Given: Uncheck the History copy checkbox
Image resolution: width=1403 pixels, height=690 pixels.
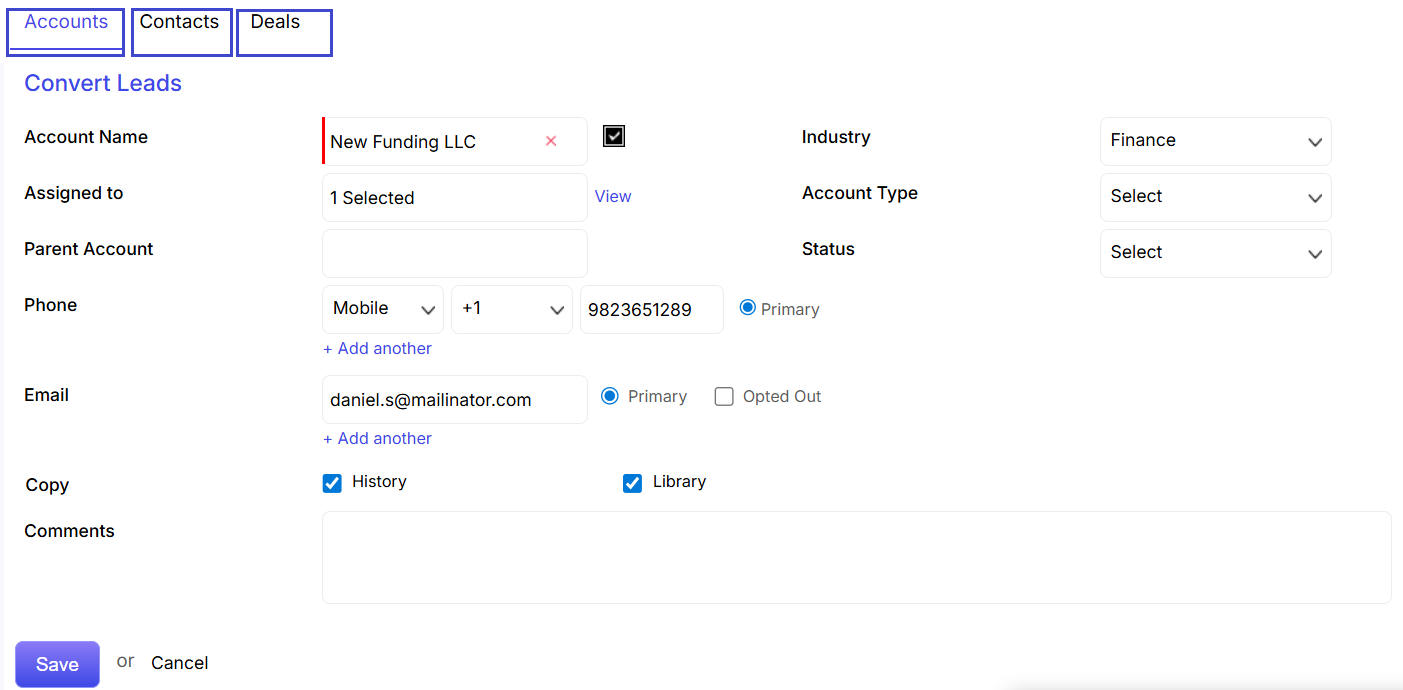Looking at the screenshot, I should (x=332, y=484).
